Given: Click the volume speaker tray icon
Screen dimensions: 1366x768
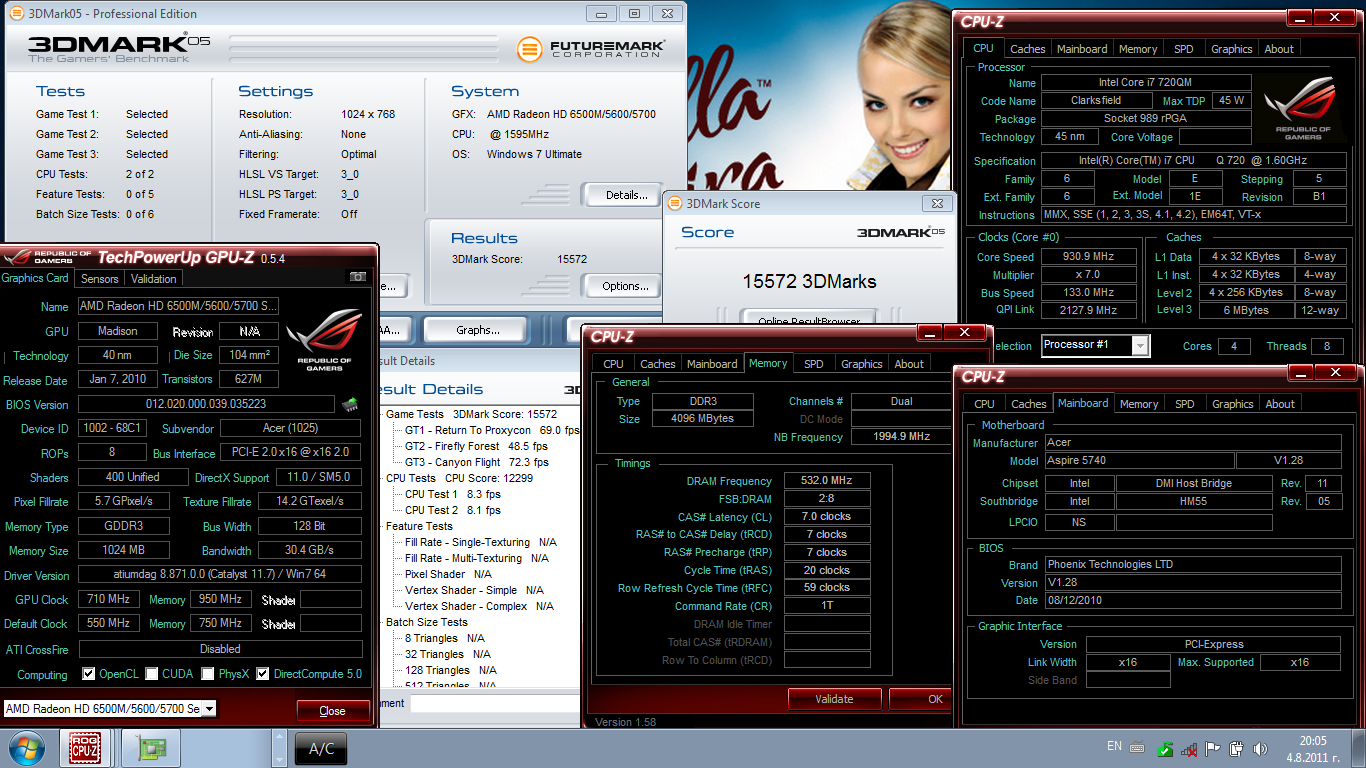Looking at the screenshot, I should click(1261, 748).
